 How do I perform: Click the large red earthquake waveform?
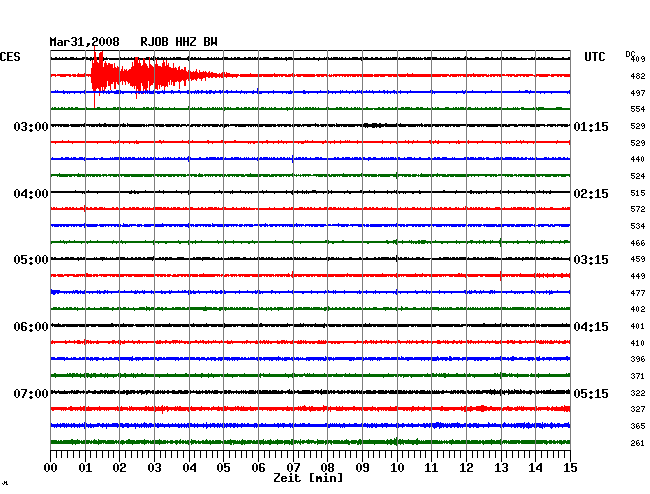[162, 75]
